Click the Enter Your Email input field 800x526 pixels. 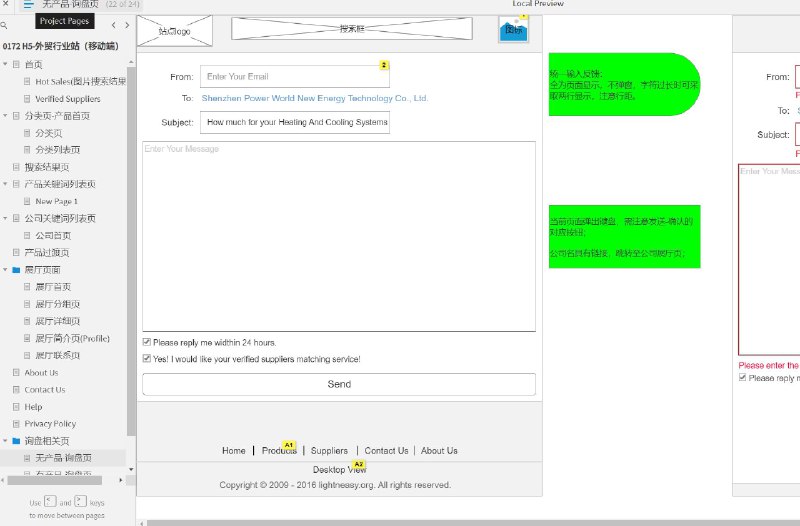pyautogui.click(x=295, y=77)
